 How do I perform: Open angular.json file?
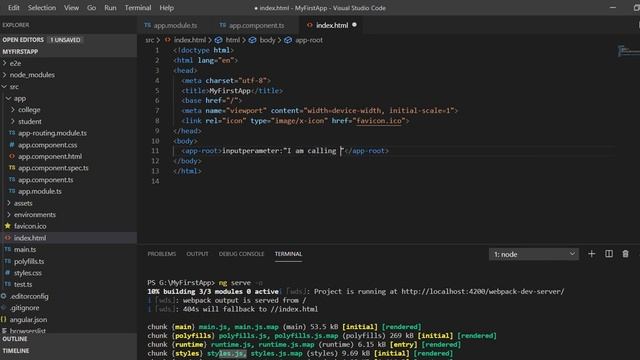click(x=28, y=320)
